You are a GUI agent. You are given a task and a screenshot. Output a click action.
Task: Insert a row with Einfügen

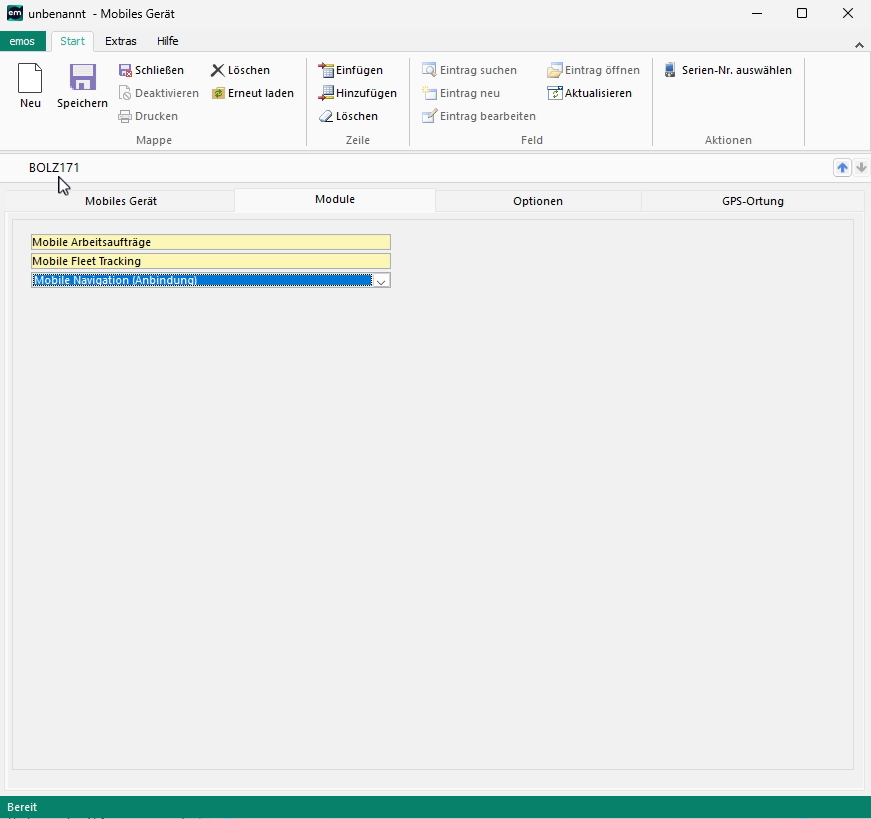point(350,70)
